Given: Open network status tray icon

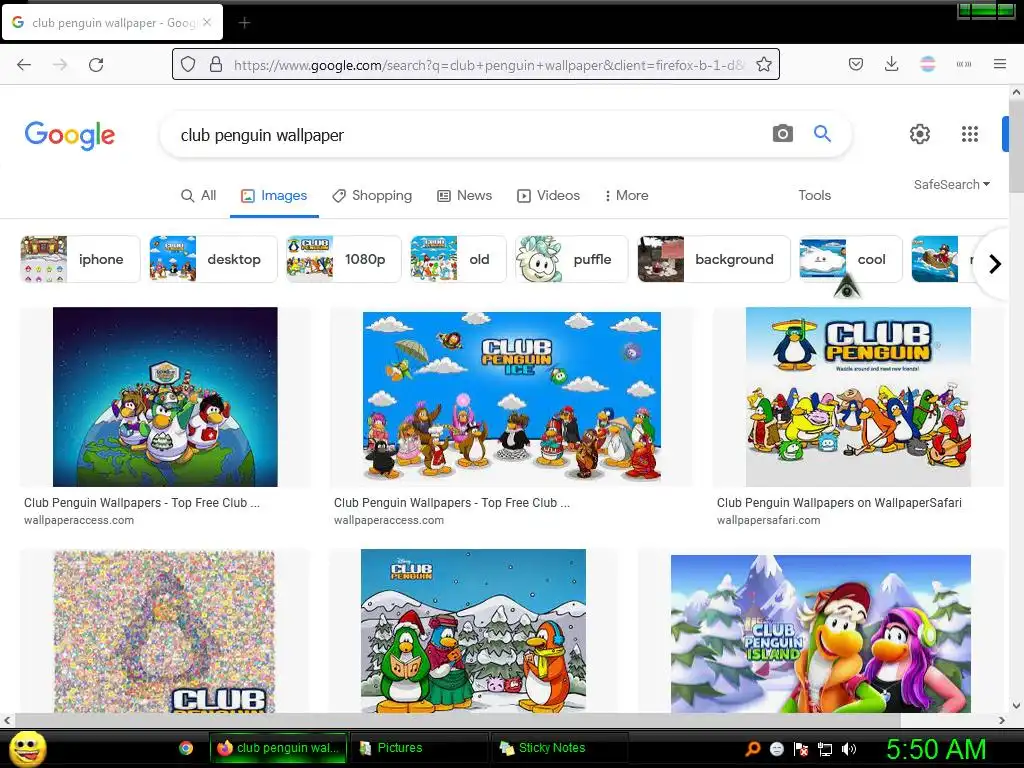Looking at the screenshot, I should [x=825, y=749].
